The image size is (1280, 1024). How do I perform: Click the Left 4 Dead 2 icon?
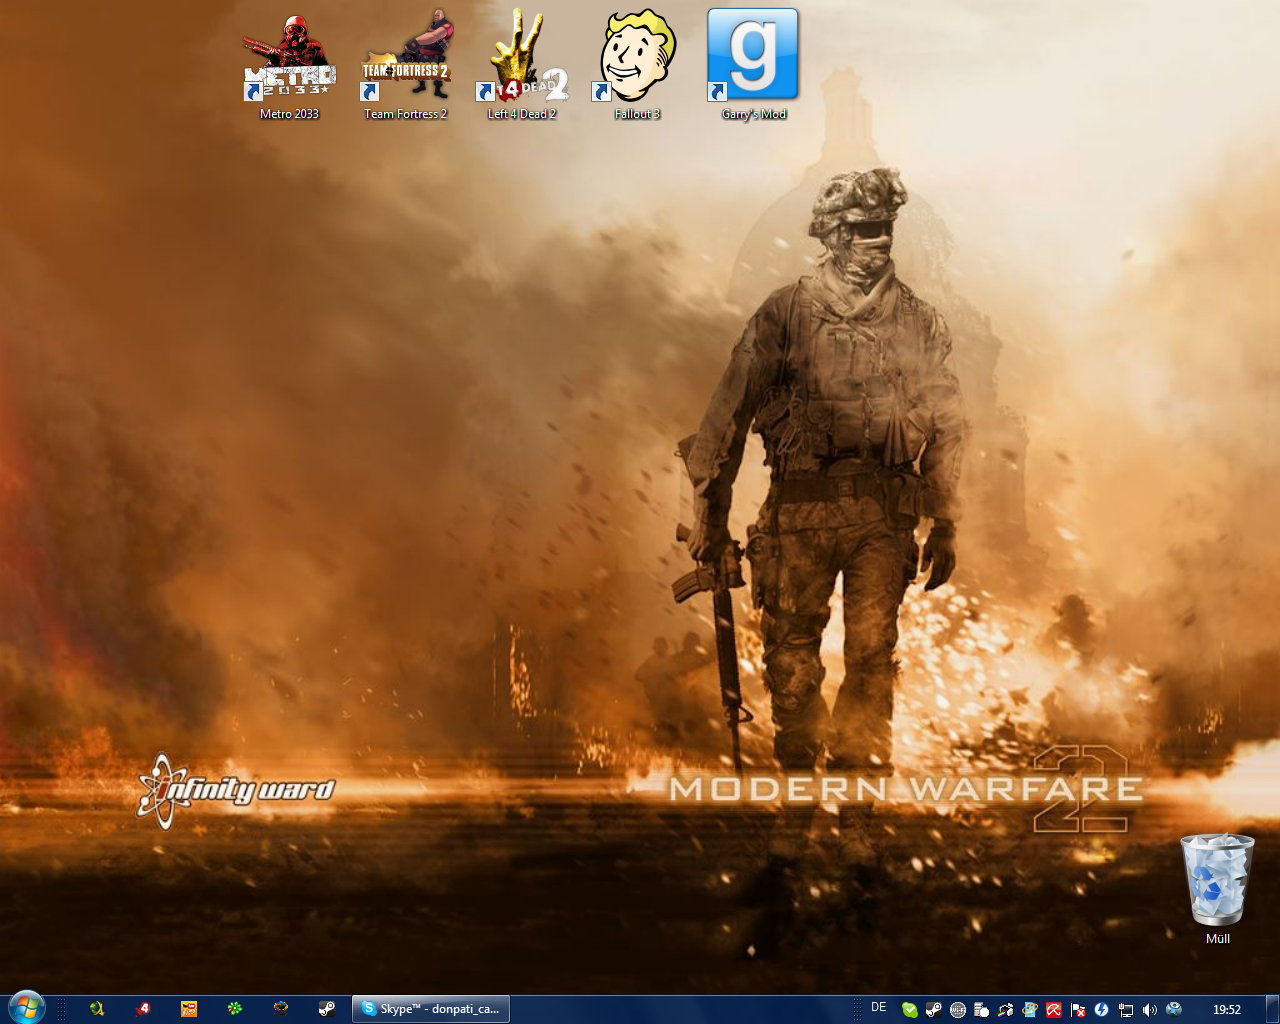pos(521,60)
